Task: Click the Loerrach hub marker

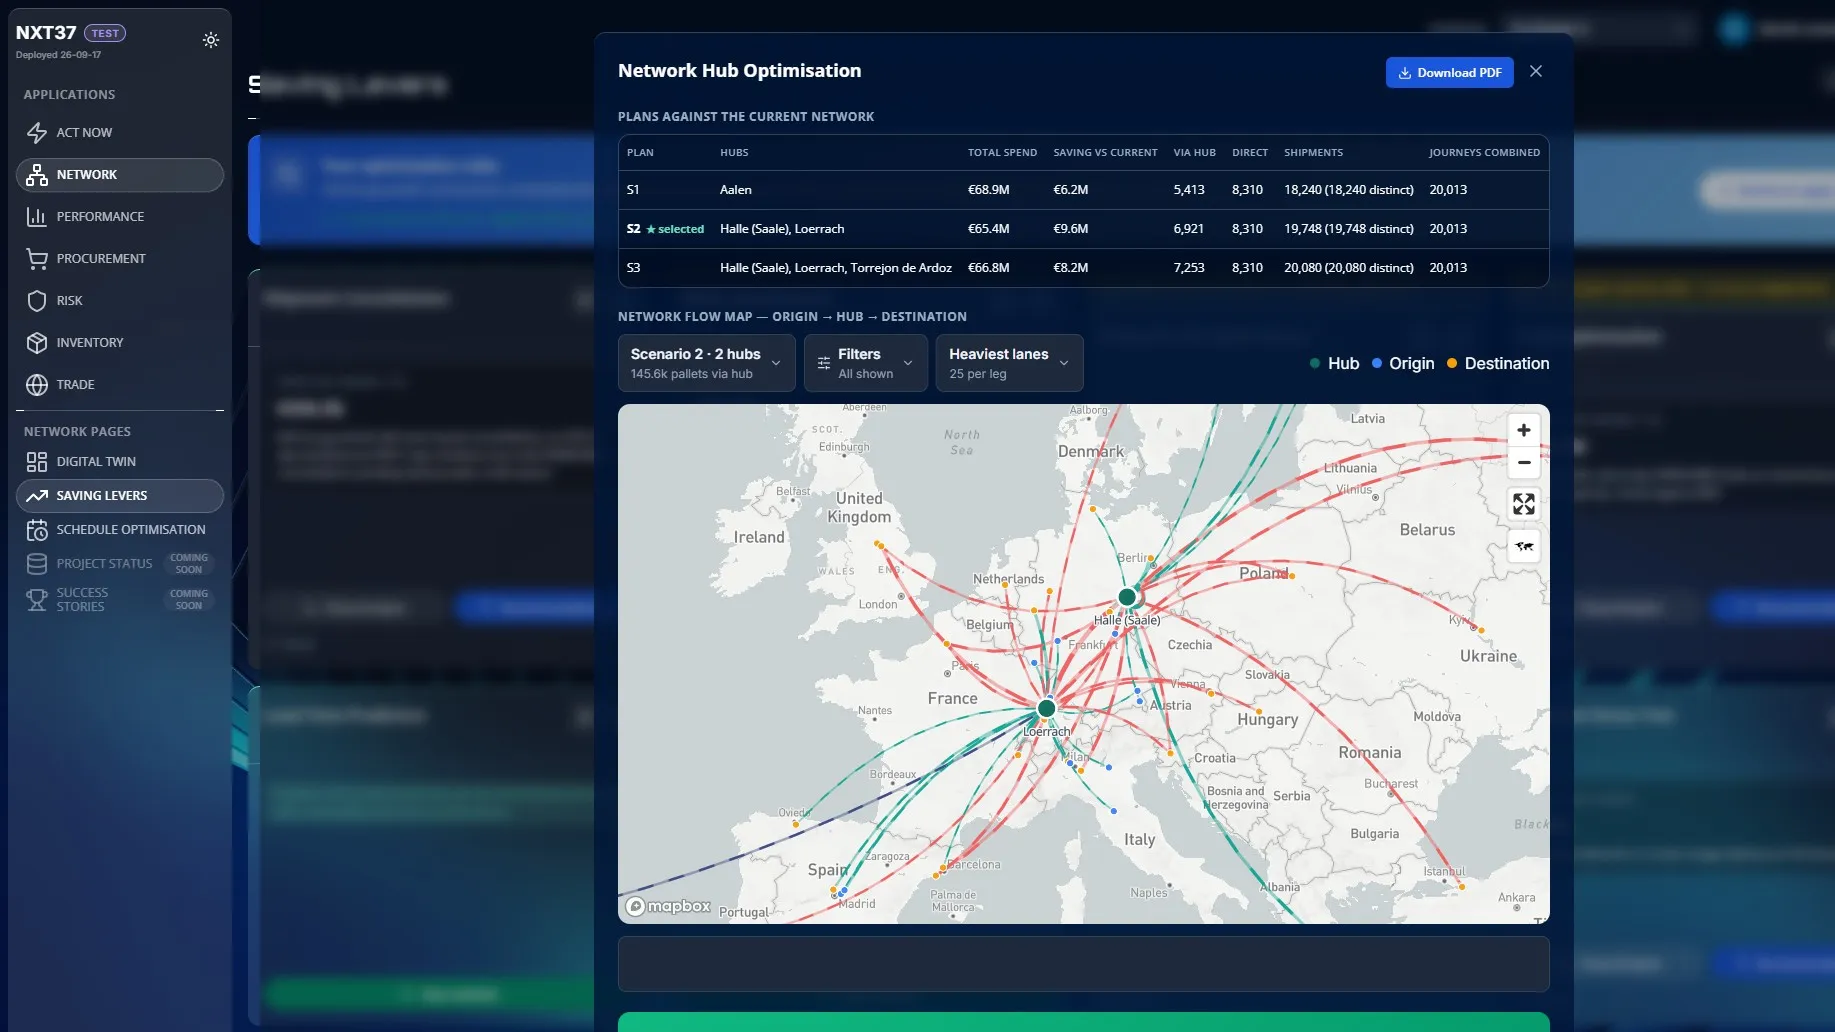Action: [x=1046, y=708]
